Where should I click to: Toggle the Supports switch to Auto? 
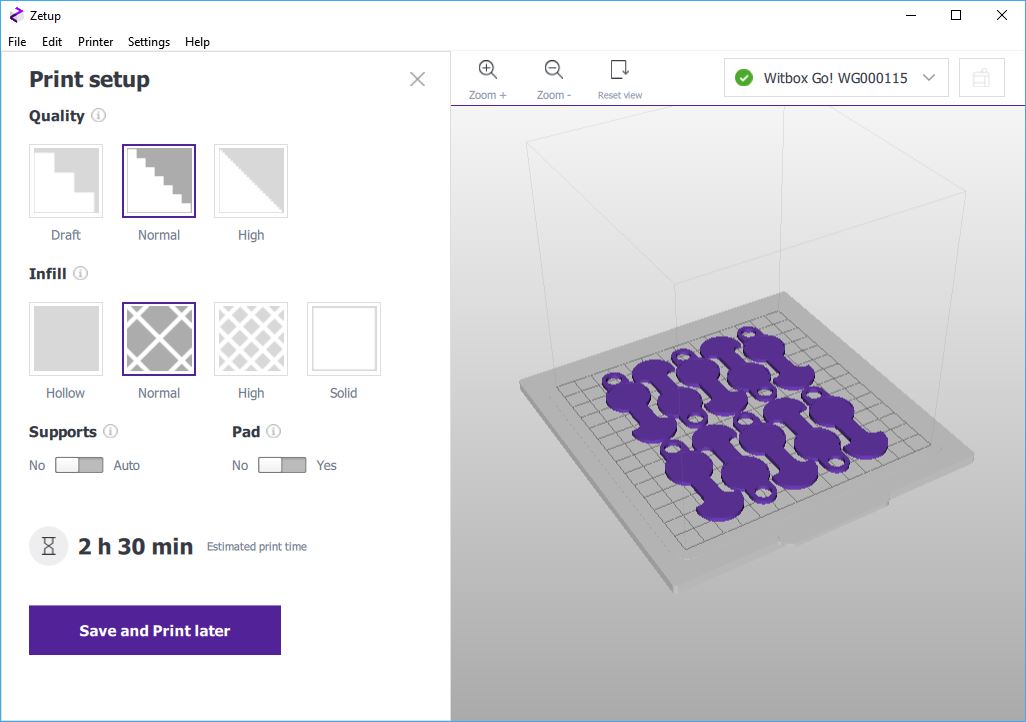79,465
